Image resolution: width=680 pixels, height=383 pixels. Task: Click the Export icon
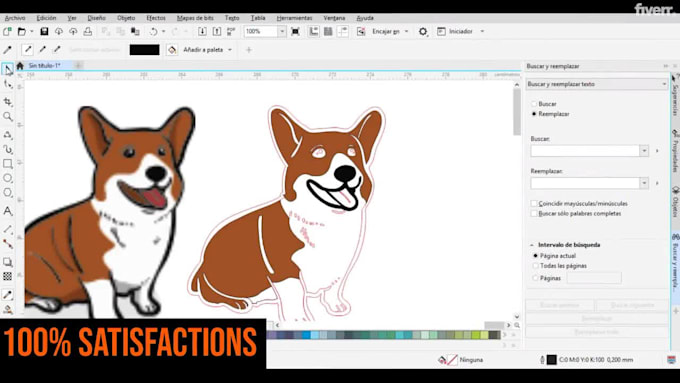[217, 31]
